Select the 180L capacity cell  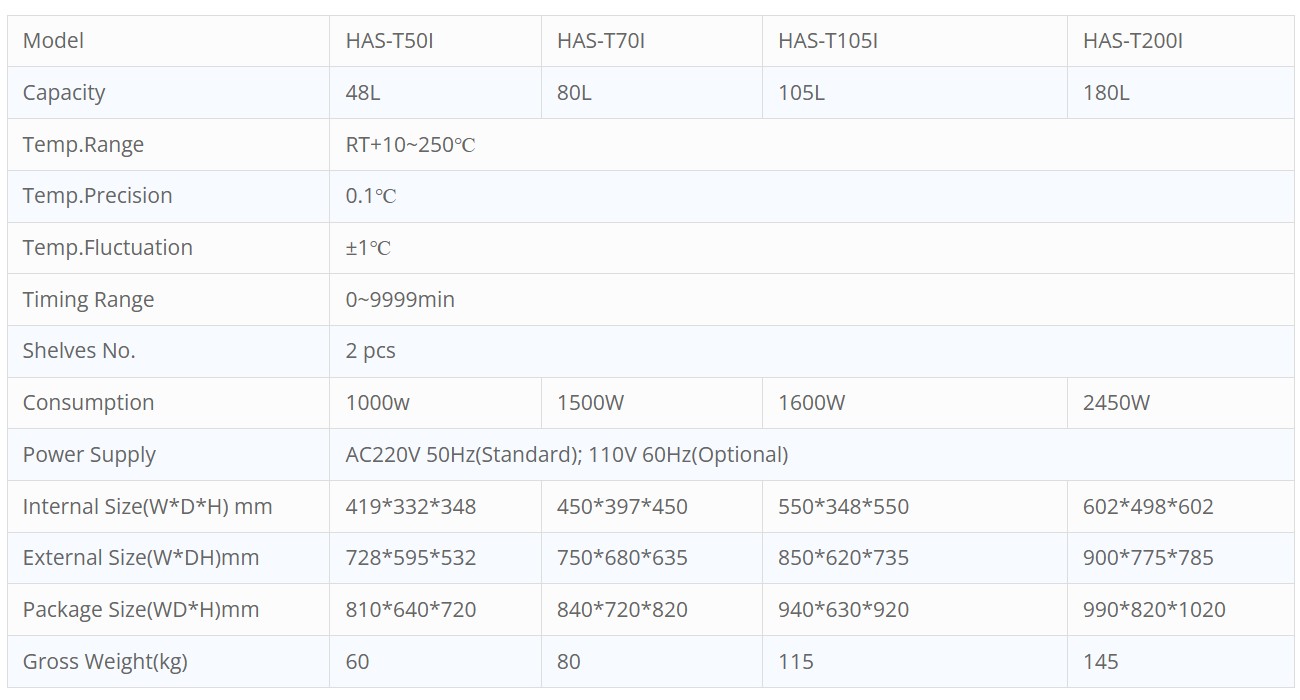(x=1106, y=93)
